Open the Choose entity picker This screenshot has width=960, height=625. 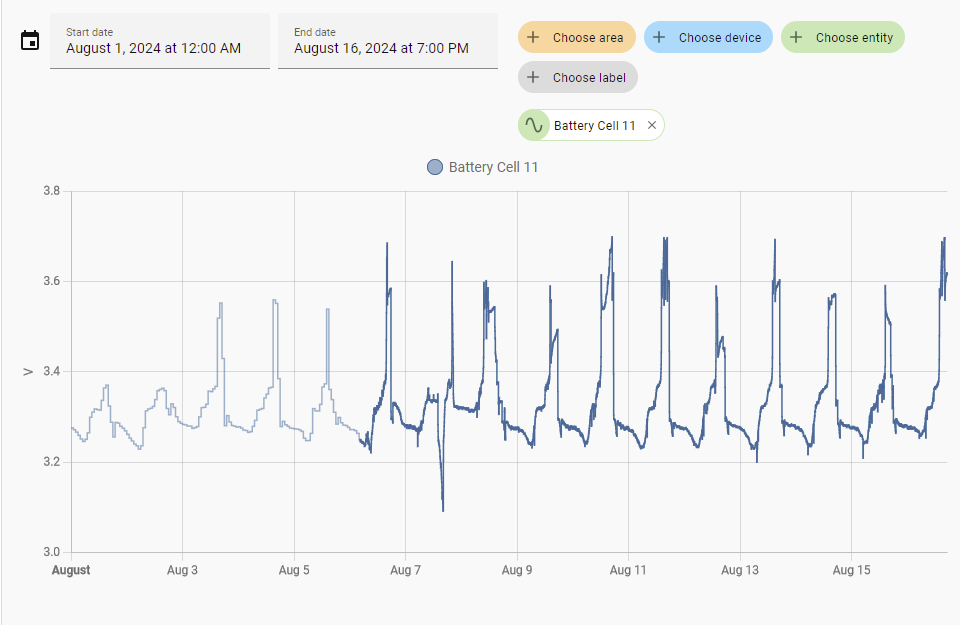click(842, 37)
